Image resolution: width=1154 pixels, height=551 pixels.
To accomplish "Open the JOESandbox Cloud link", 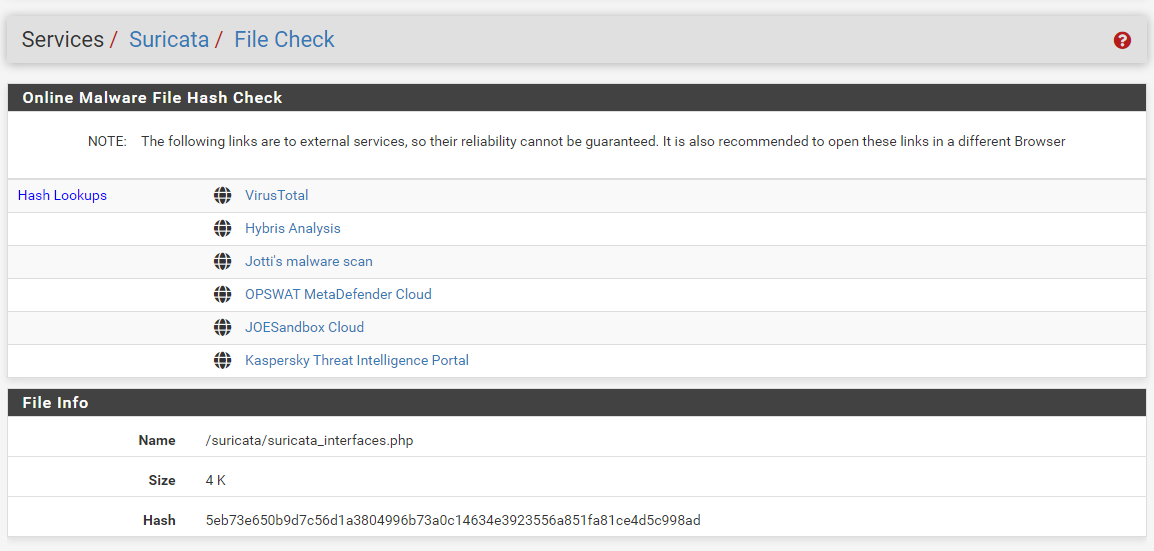I will click(x=305, y=327).
